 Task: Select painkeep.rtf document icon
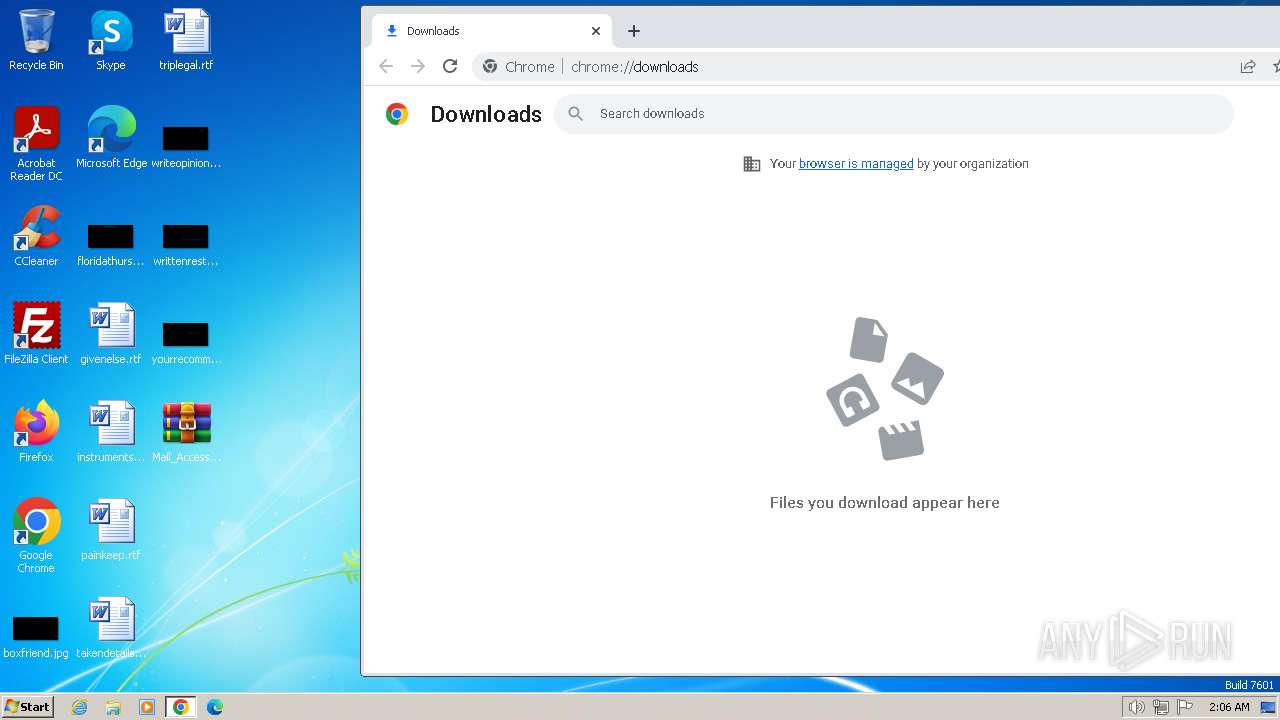111,530
